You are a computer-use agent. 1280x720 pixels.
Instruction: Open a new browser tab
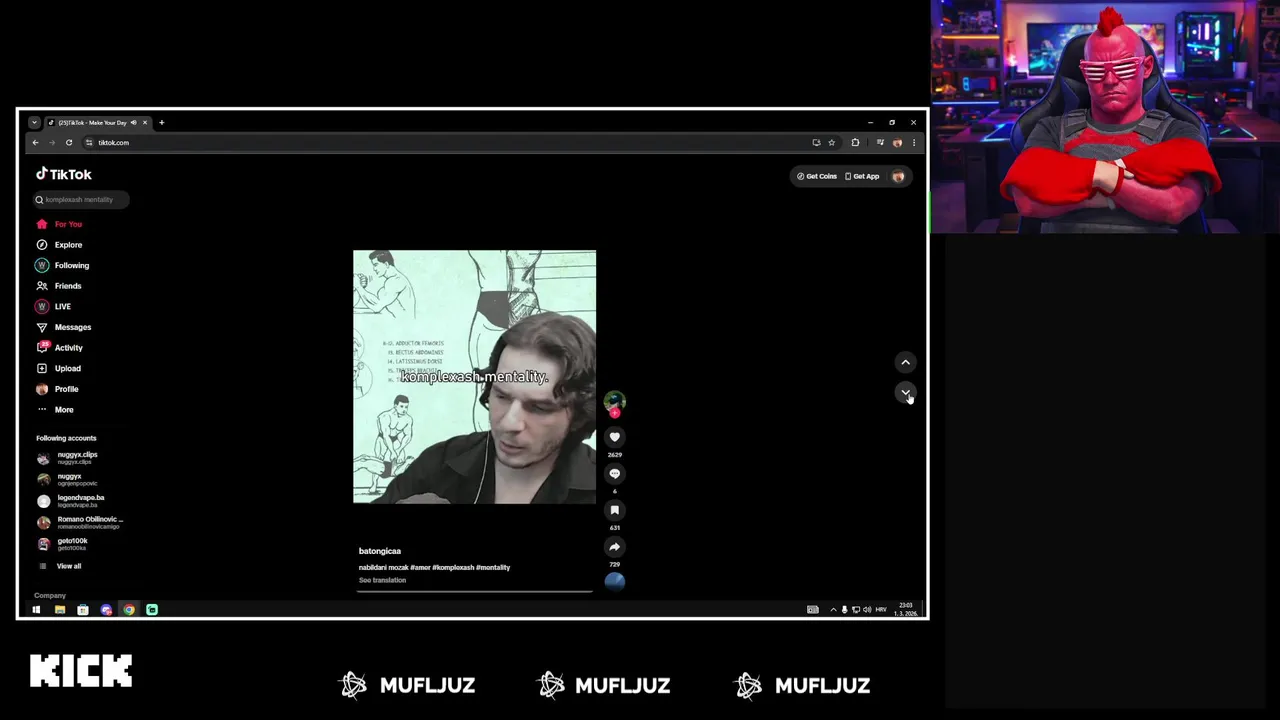[161, 123]
